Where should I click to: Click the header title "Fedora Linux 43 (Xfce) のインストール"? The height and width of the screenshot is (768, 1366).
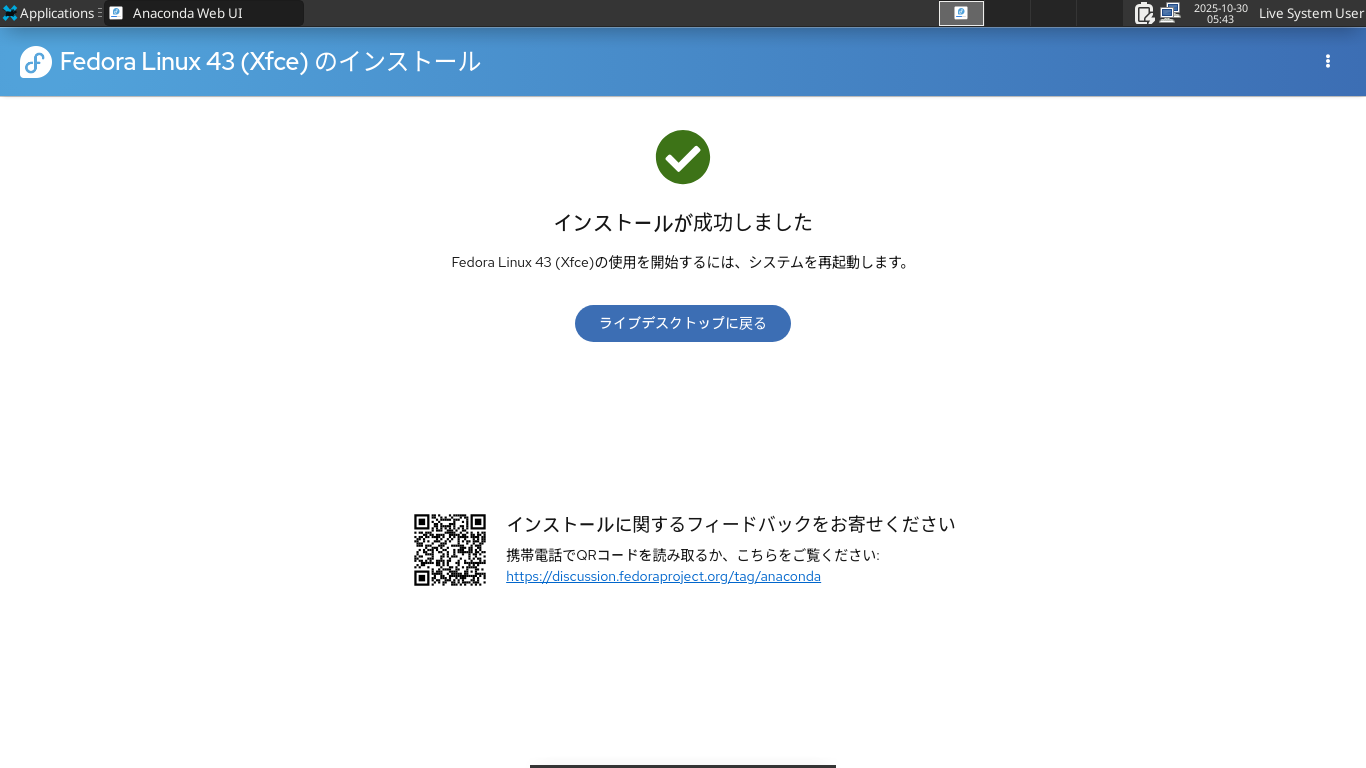click(270, 62)
